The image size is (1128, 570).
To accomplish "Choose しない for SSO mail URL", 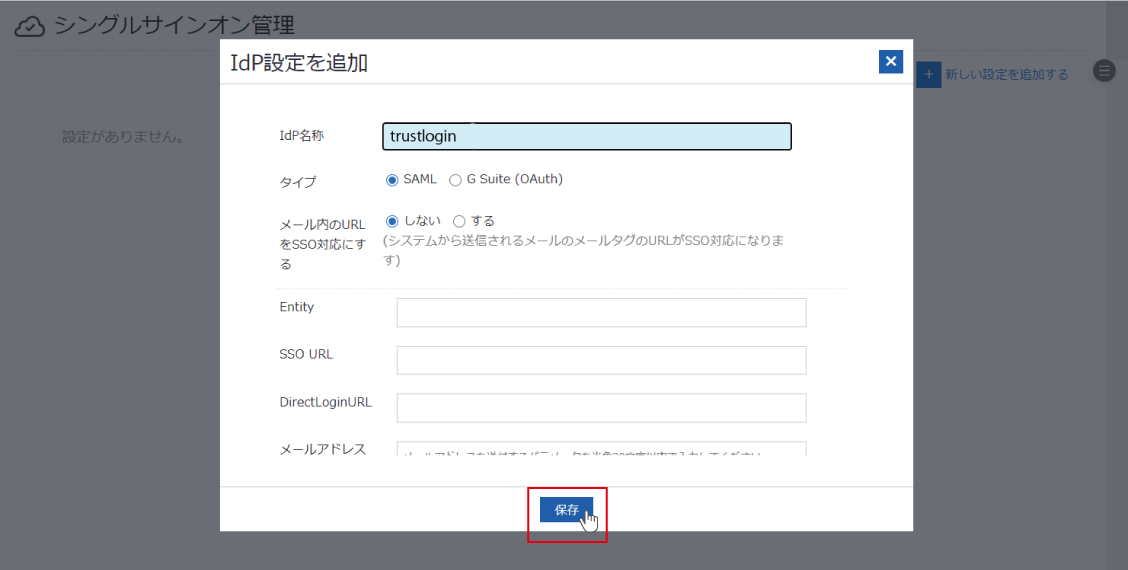I will (392, 221).
